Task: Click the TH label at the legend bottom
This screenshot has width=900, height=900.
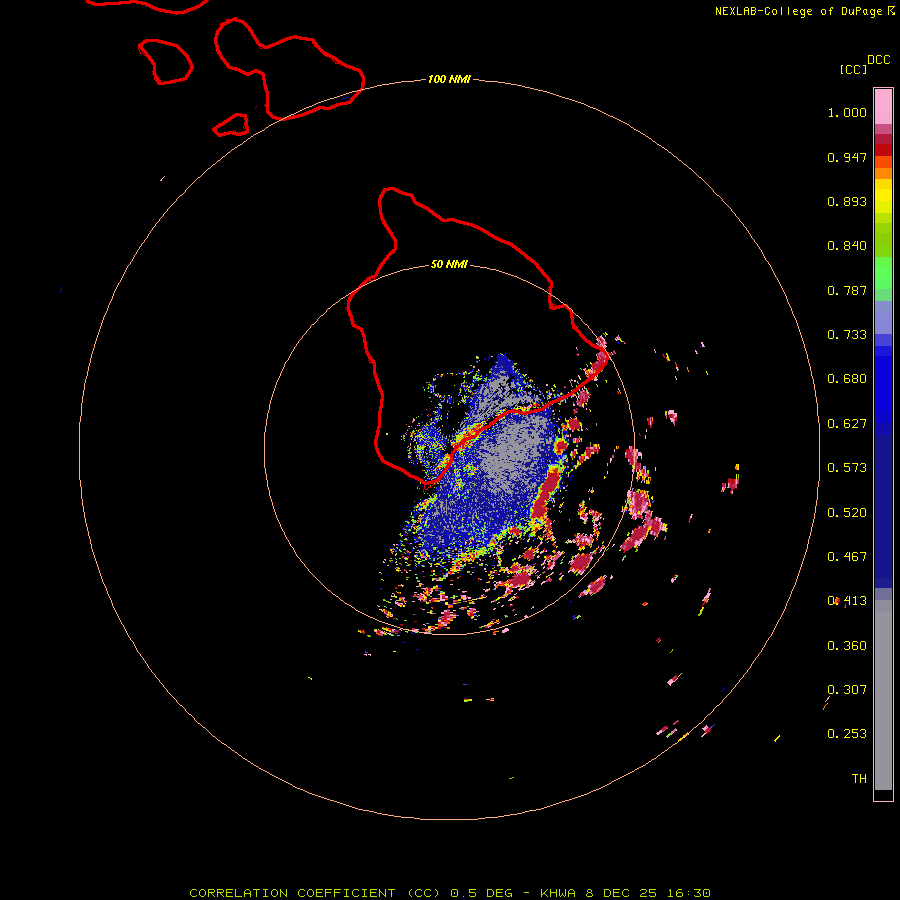Action: point(859,779)
